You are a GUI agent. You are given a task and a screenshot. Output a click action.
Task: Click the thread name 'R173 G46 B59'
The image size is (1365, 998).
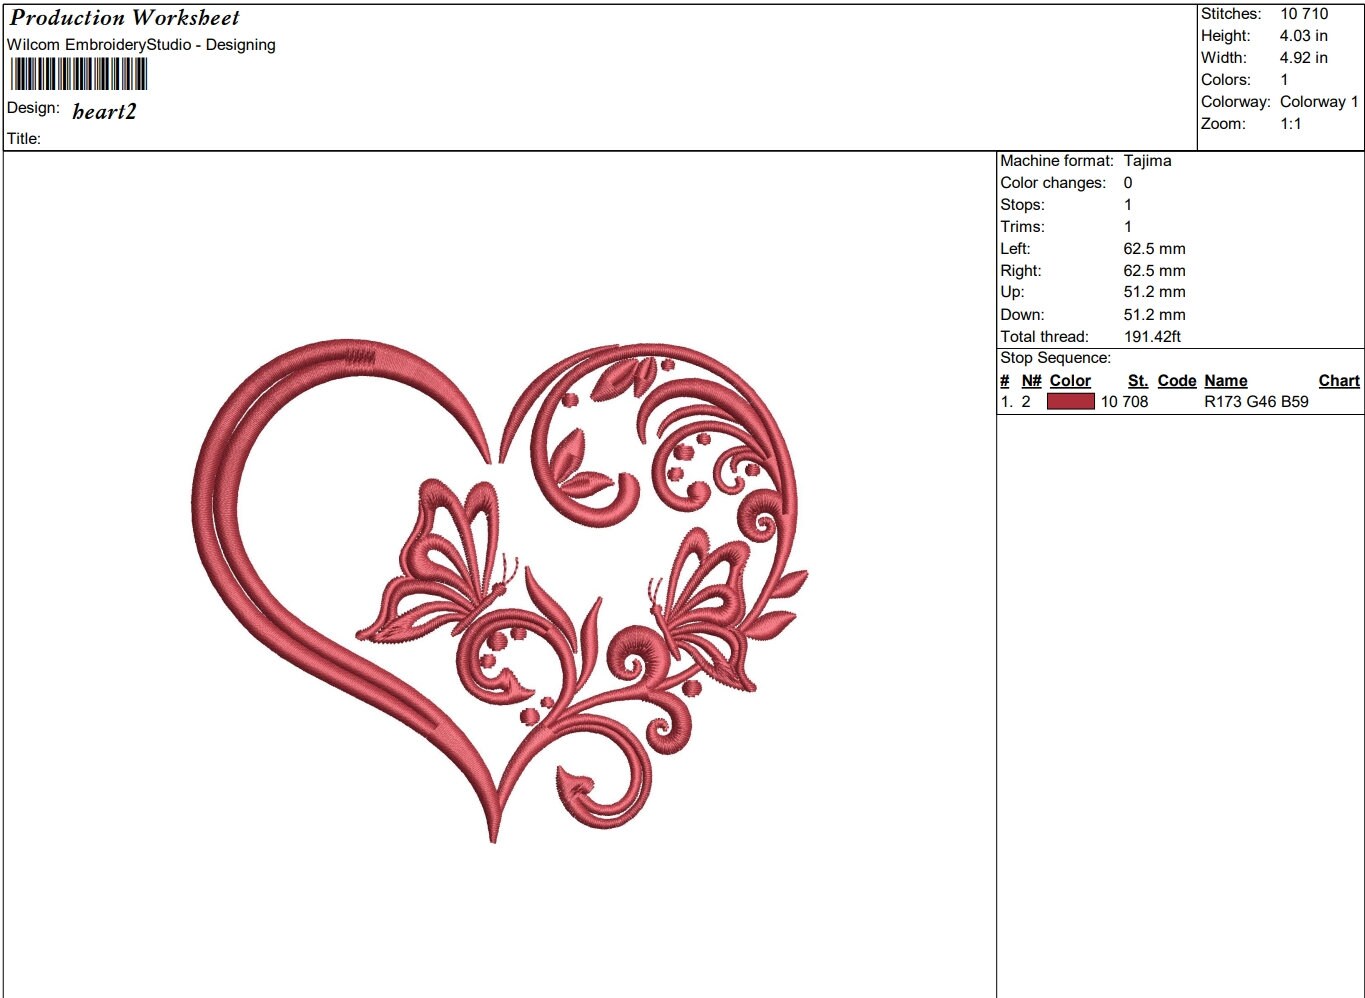(1256, 402)
